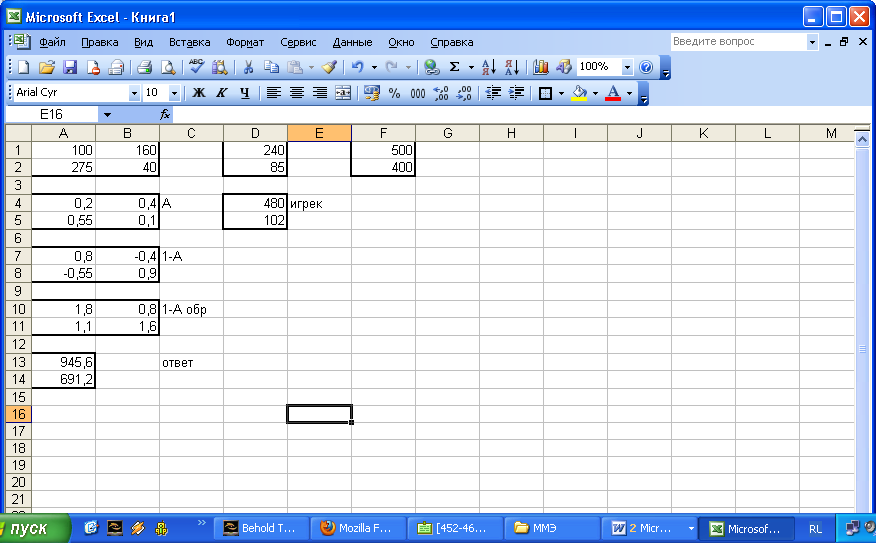This screenshot has height=543, width=876.
Task: Toggle bold formatting (Ж)
Action: click(x=198, y=93)
